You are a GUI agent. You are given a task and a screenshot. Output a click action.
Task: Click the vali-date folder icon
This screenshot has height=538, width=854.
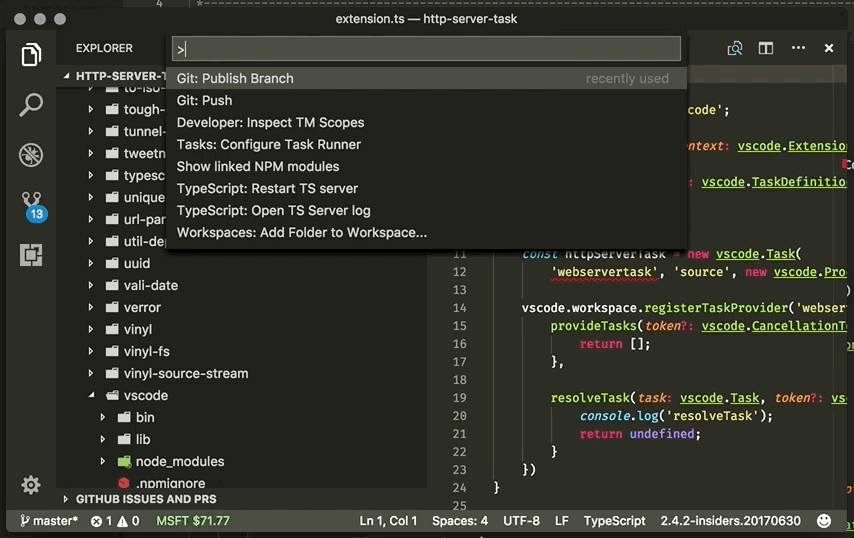[112, 285]
